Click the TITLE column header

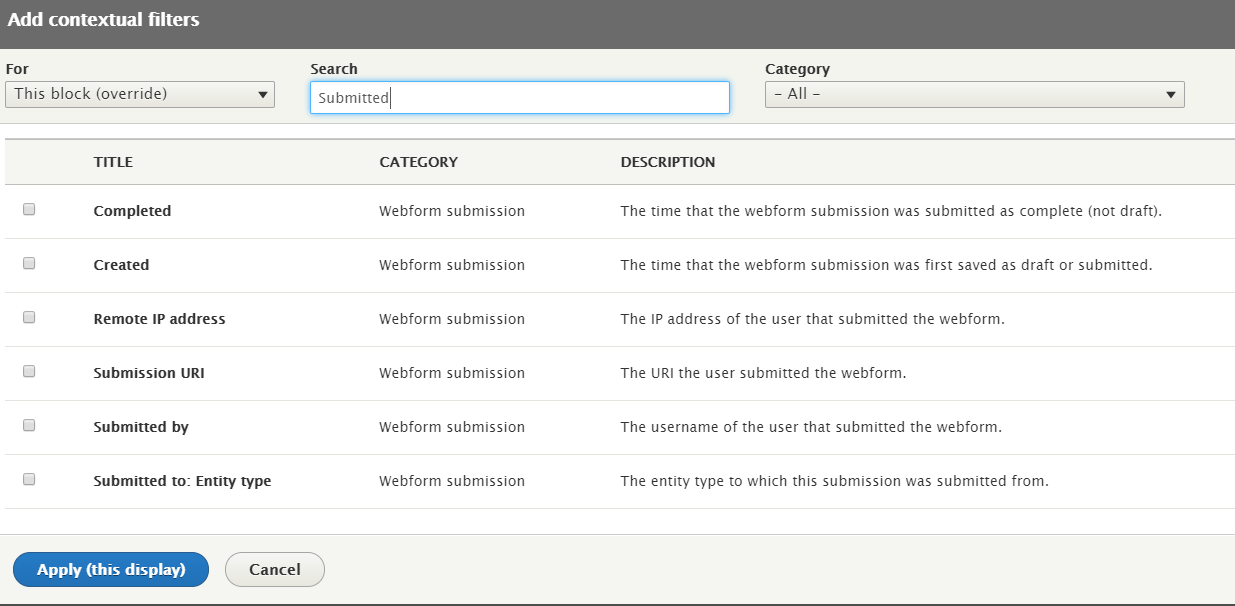tap(113, 161)
